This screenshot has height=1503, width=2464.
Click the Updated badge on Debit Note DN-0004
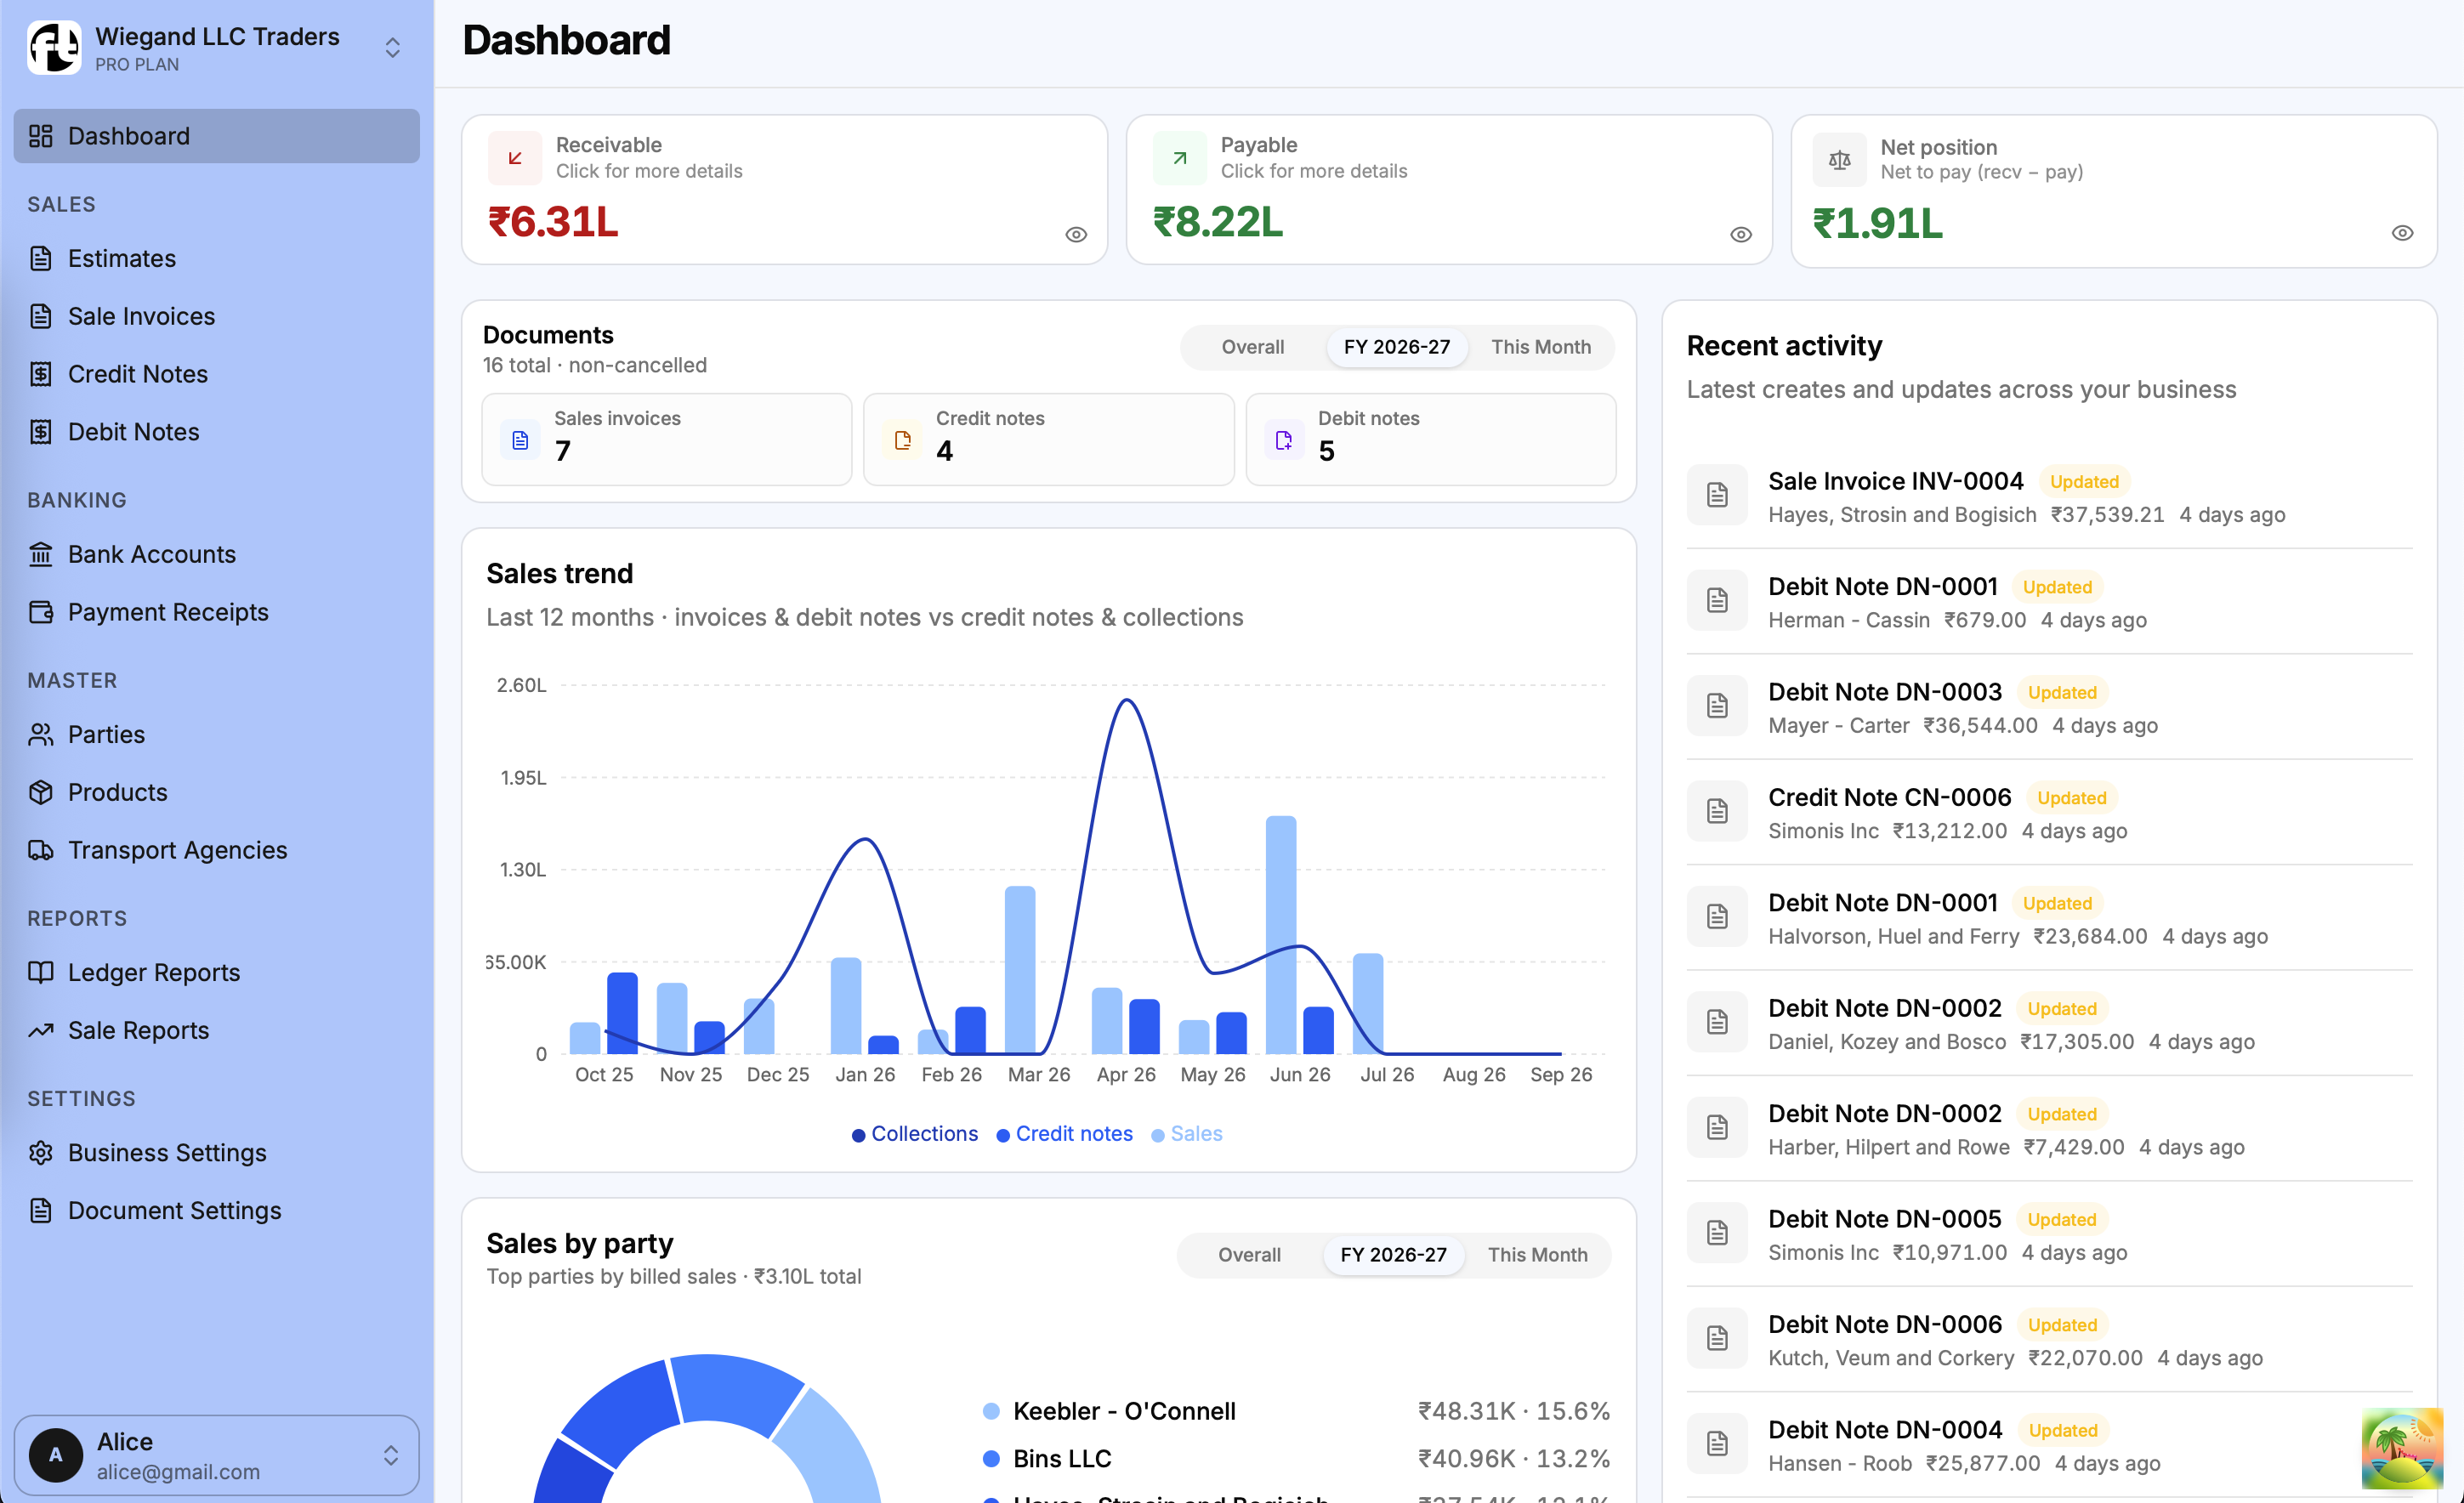click(x=2063, y=1431)
